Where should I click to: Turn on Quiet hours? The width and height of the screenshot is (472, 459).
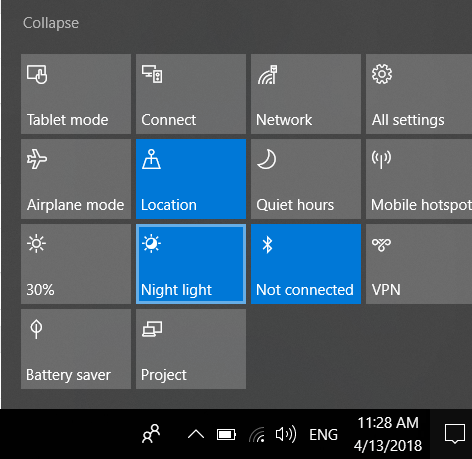(x=306, y=179)
